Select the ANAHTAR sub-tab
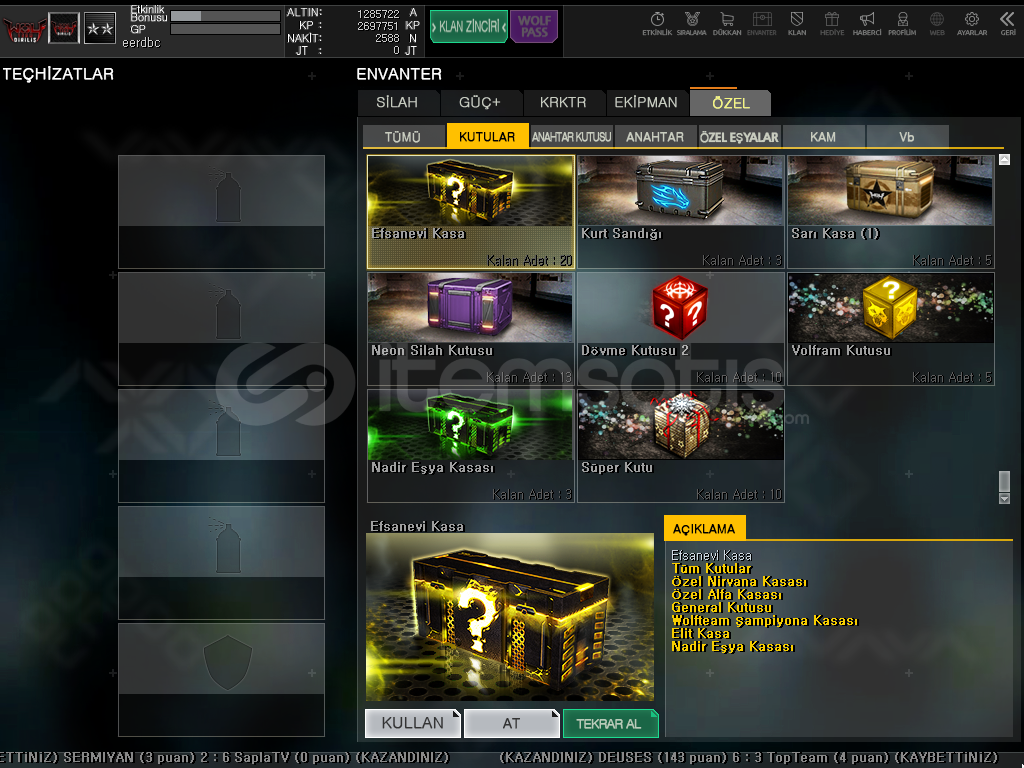The width and height of the screenshot is (1024, 768). pos(655,136)
